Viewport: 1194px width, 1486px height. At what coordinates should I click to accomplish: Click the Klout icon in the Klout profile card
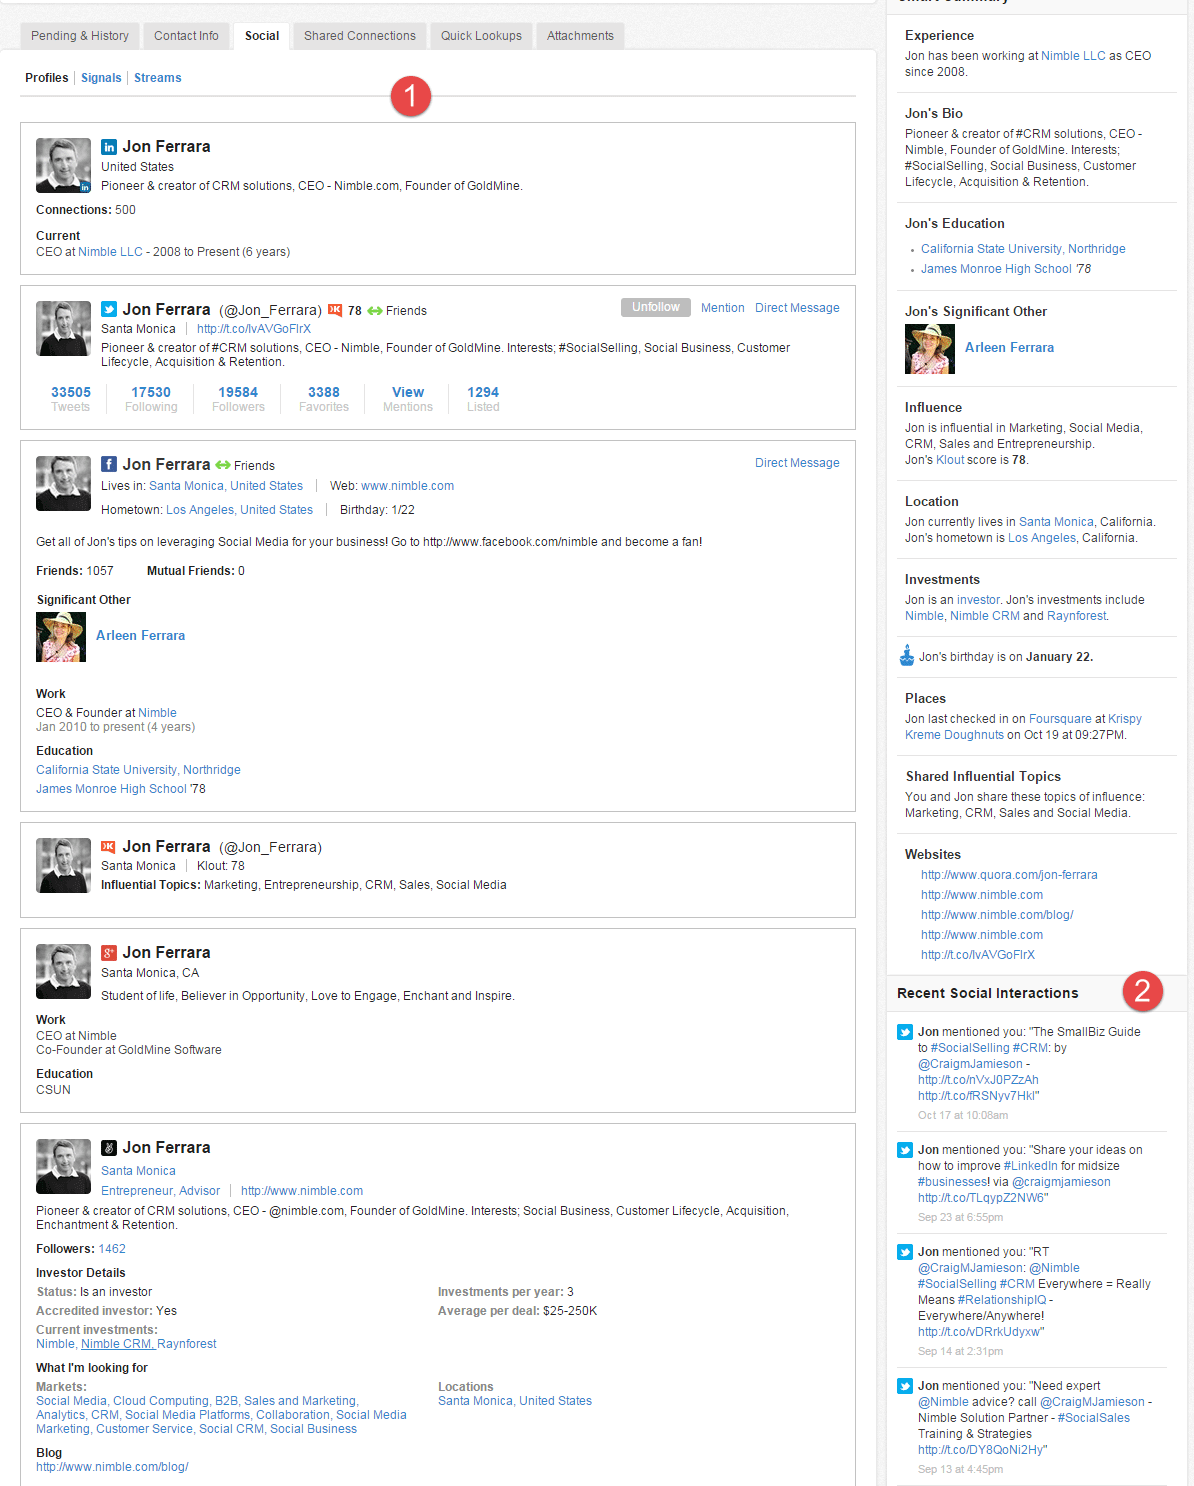tap(109, 847)
